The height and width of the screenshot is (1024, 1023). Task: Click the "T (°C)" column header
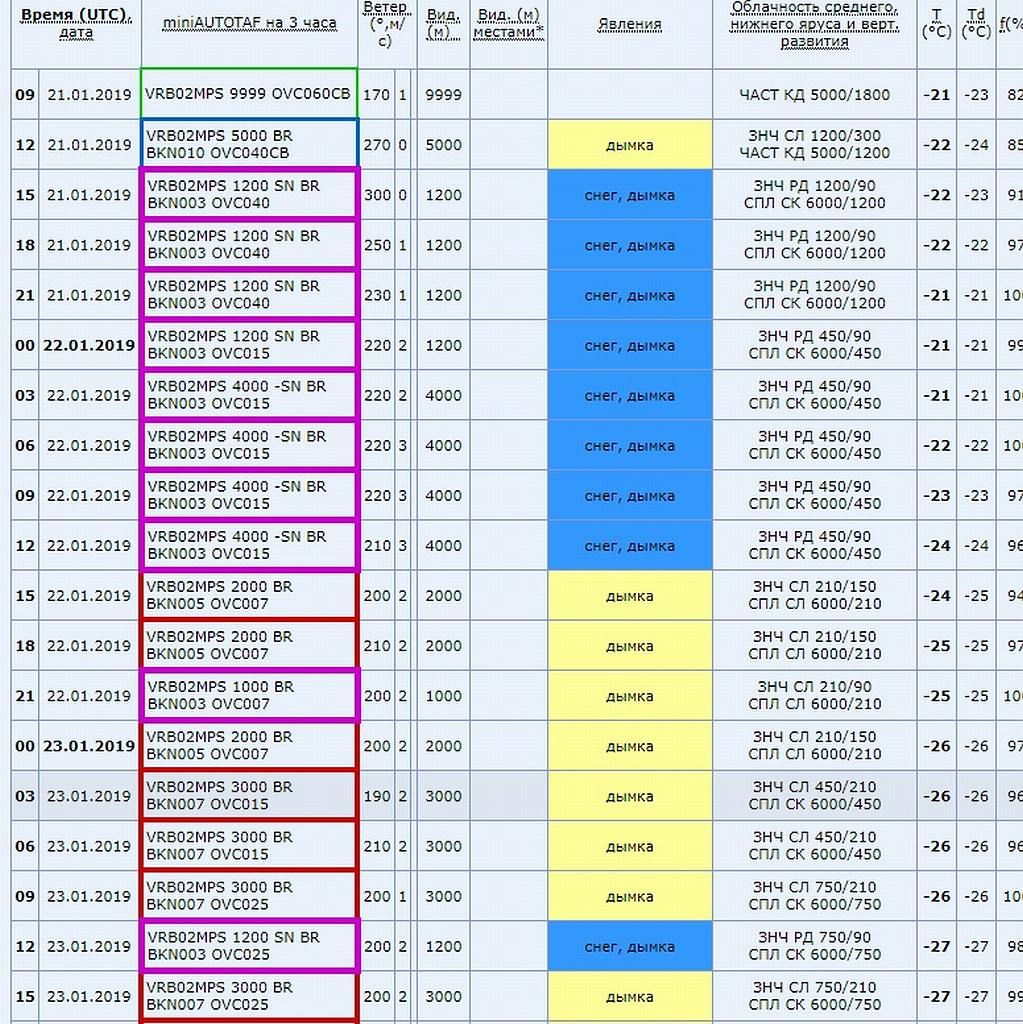click(936, 24)
